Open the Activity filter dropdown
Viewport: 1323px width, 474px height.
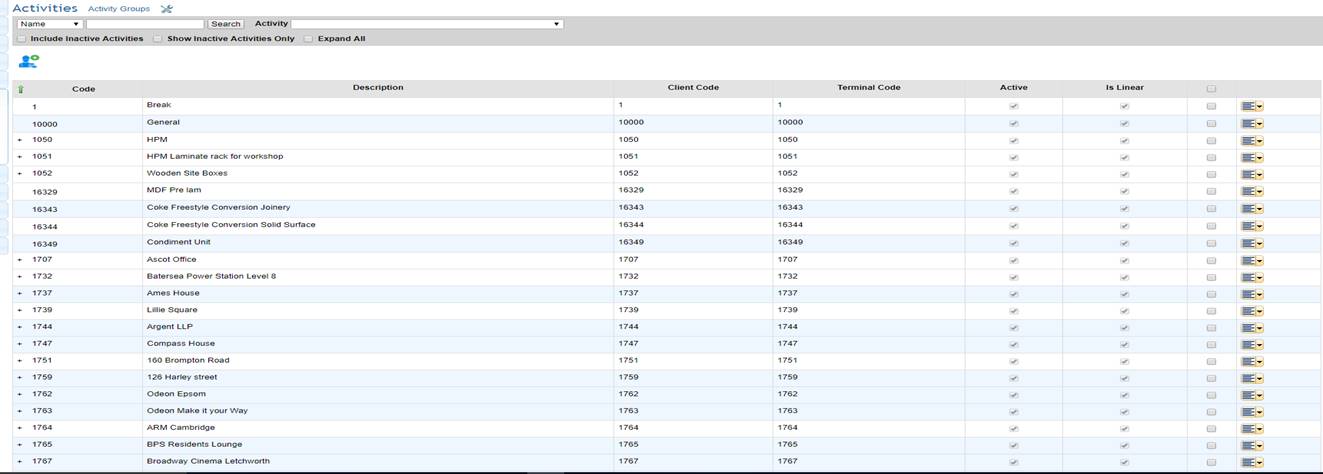click(x=427, y=24)
